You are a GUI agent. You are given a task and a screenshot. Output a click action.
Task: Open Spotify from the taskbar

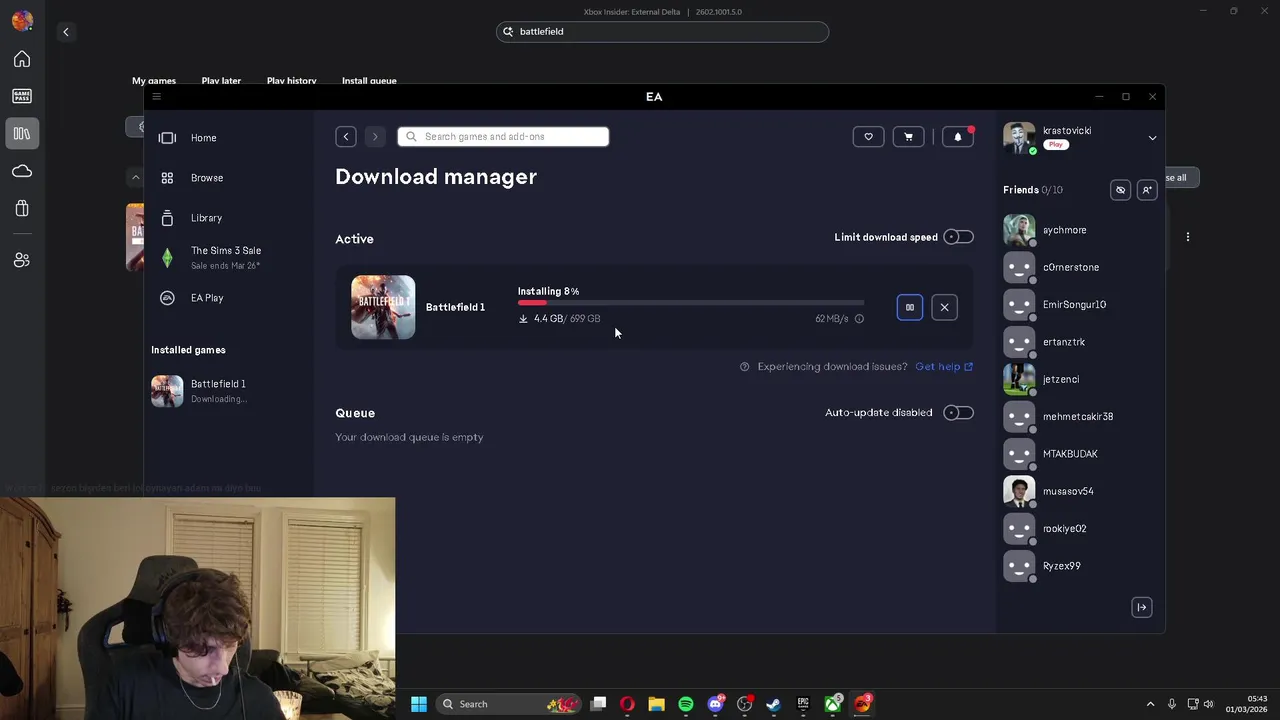point(686,704)
